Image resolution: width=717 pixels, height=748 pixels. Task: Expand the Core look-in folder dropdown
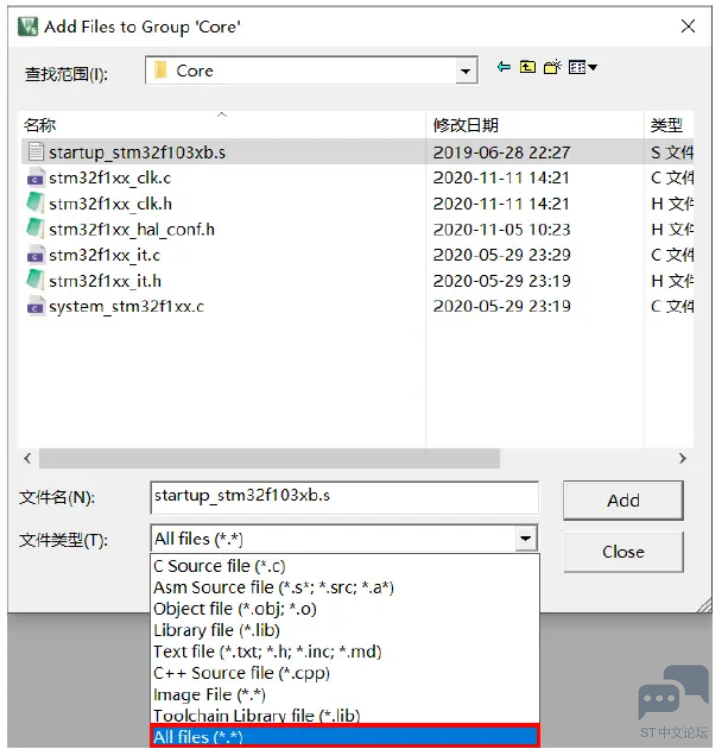pos(466,71)
